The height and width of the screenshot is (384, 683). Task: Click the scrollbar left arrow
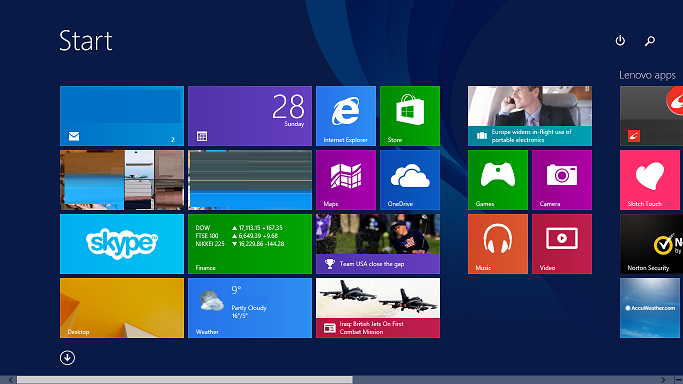pyautogui.click(x=10, y=380)
